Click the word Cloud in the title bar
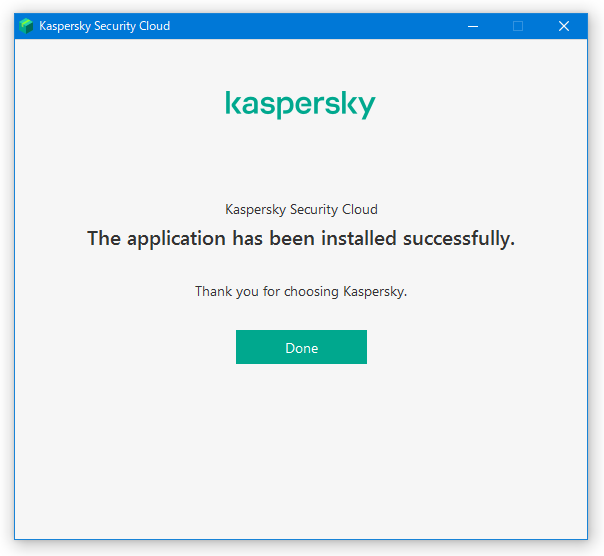604x556 pixels. tap(154, 26)
